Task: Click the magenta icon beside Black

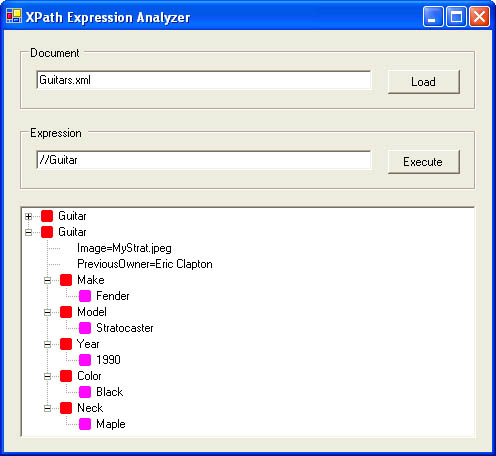Action: point(85,392)
